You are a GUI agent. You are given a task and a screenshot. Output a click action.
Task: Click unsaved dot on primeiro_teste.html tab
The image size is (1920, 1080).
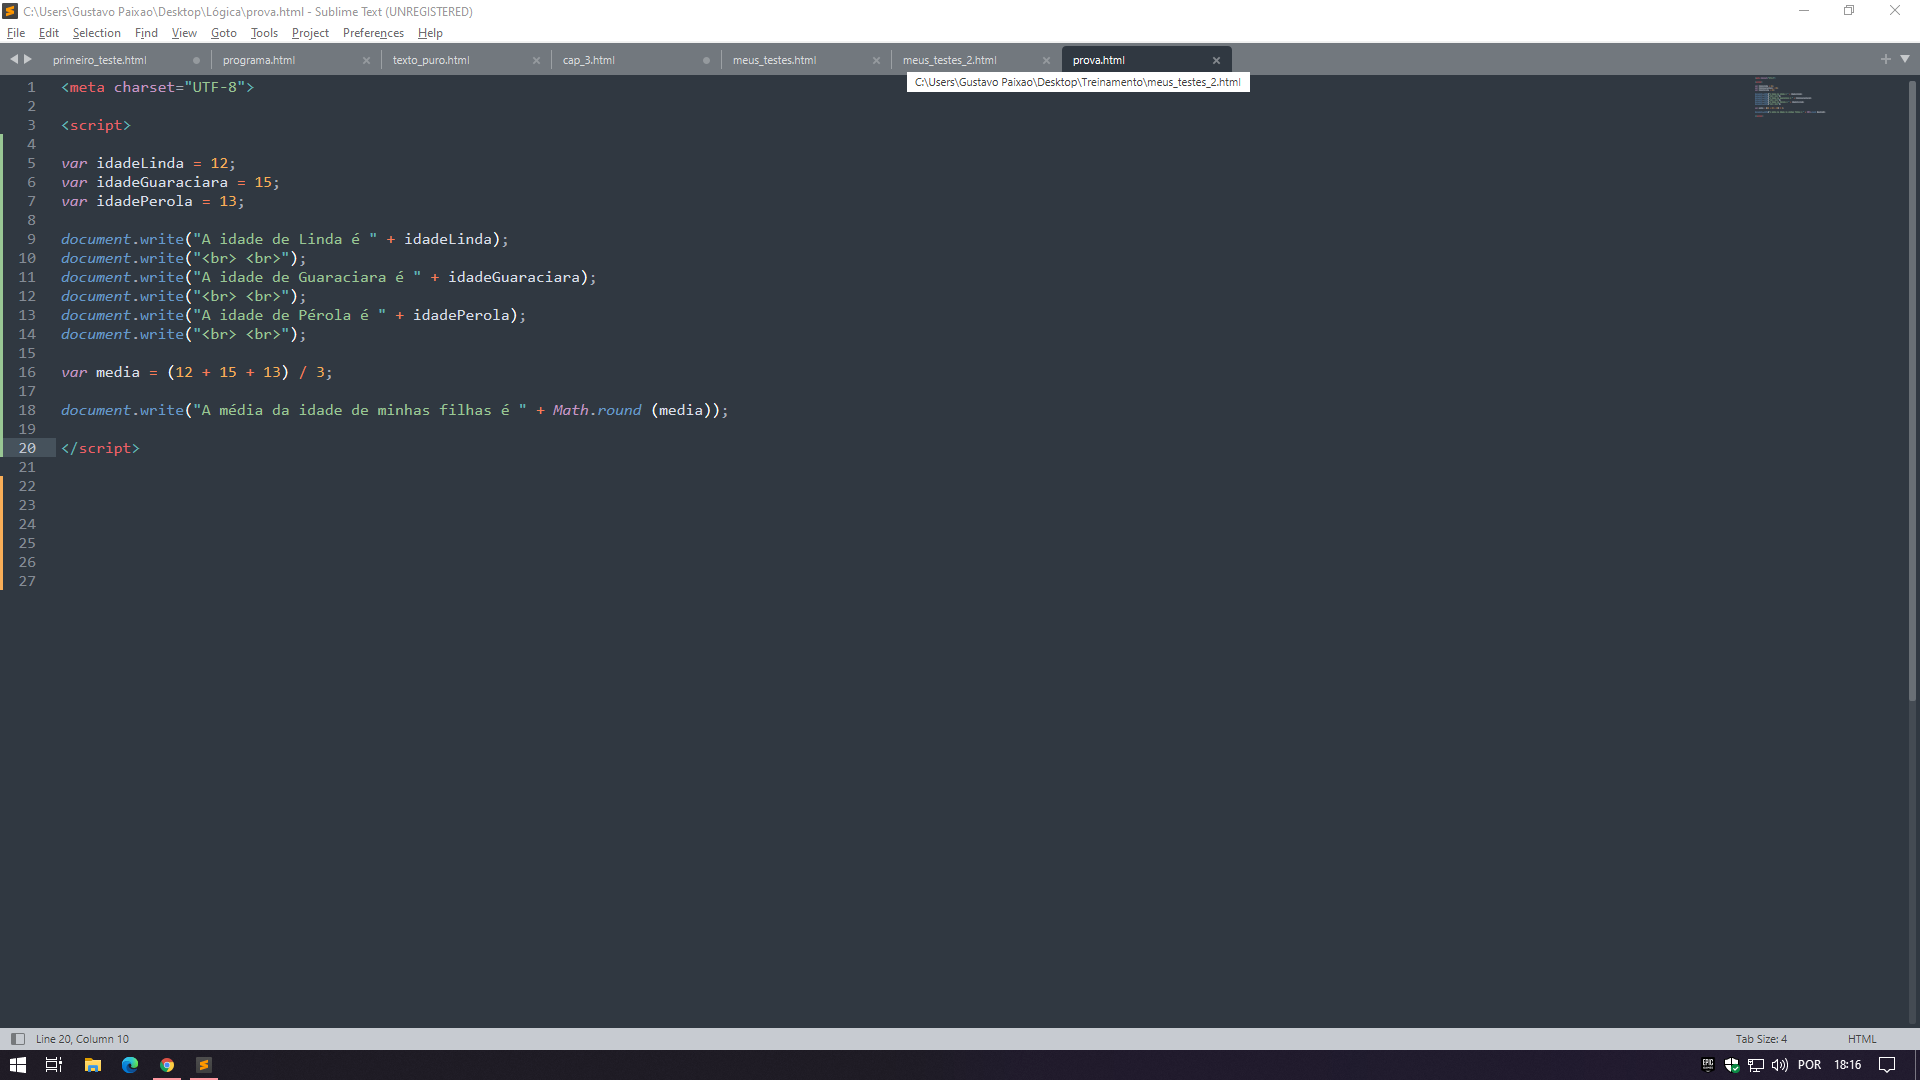pyautogui.click(x=196, y=61)
